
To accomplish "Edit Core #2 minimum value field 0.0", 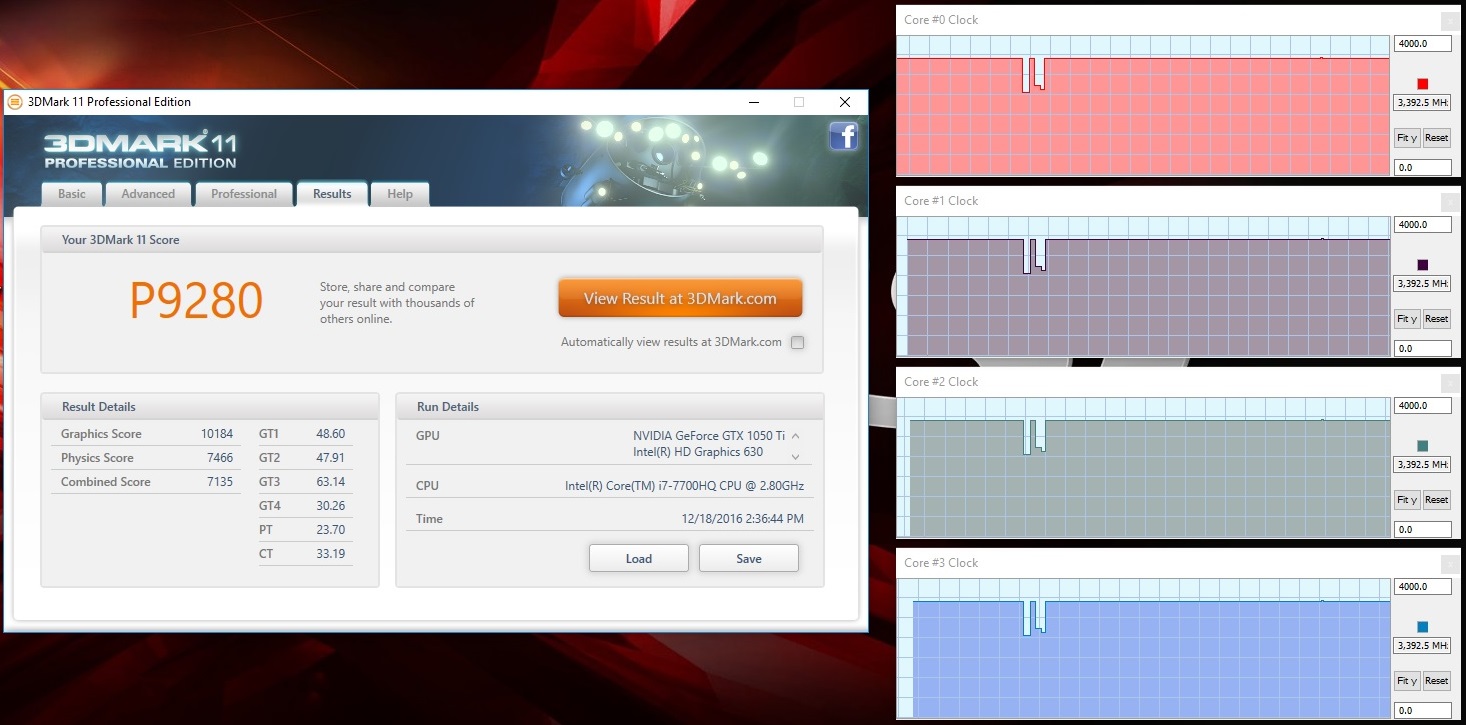I will coord(1422,530).
